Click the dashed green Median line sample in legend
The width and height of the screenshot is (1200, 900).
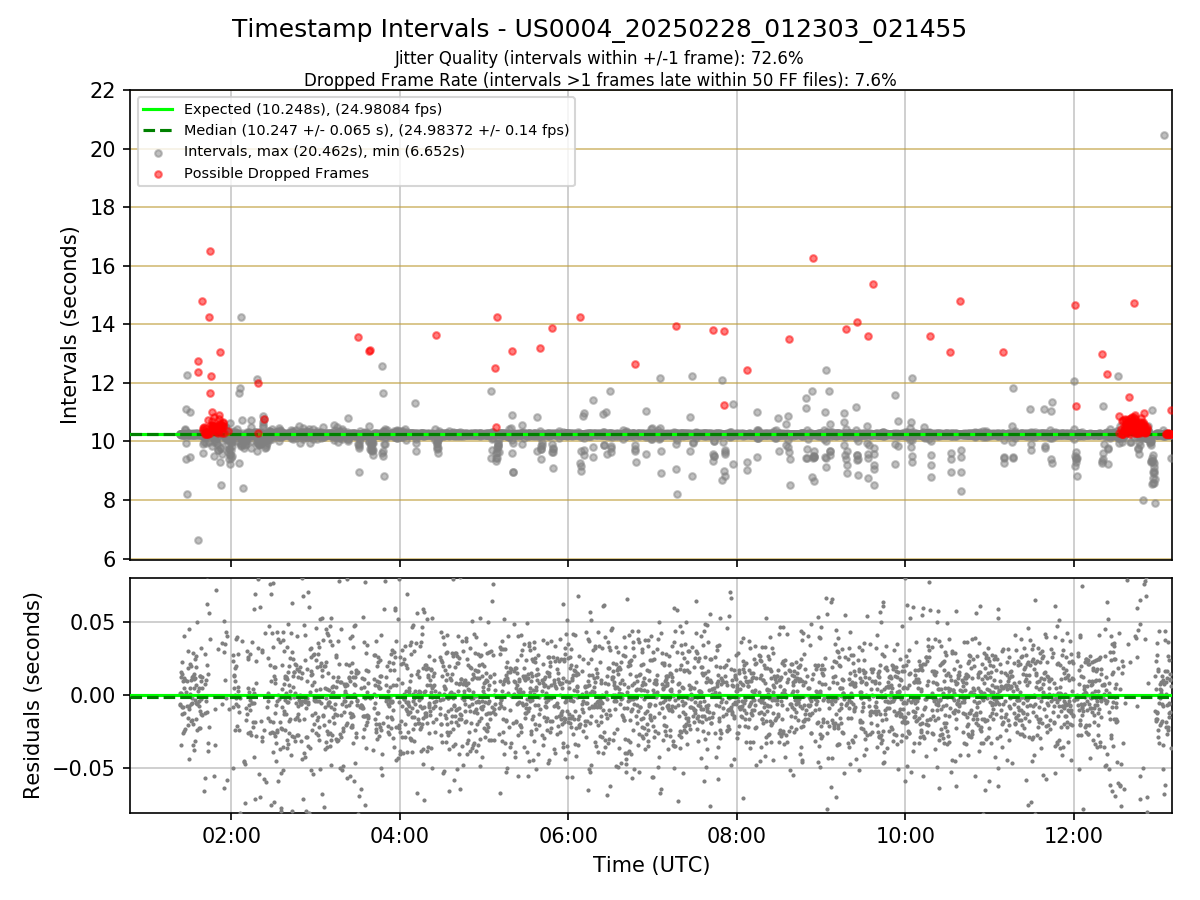coord(160,130)
